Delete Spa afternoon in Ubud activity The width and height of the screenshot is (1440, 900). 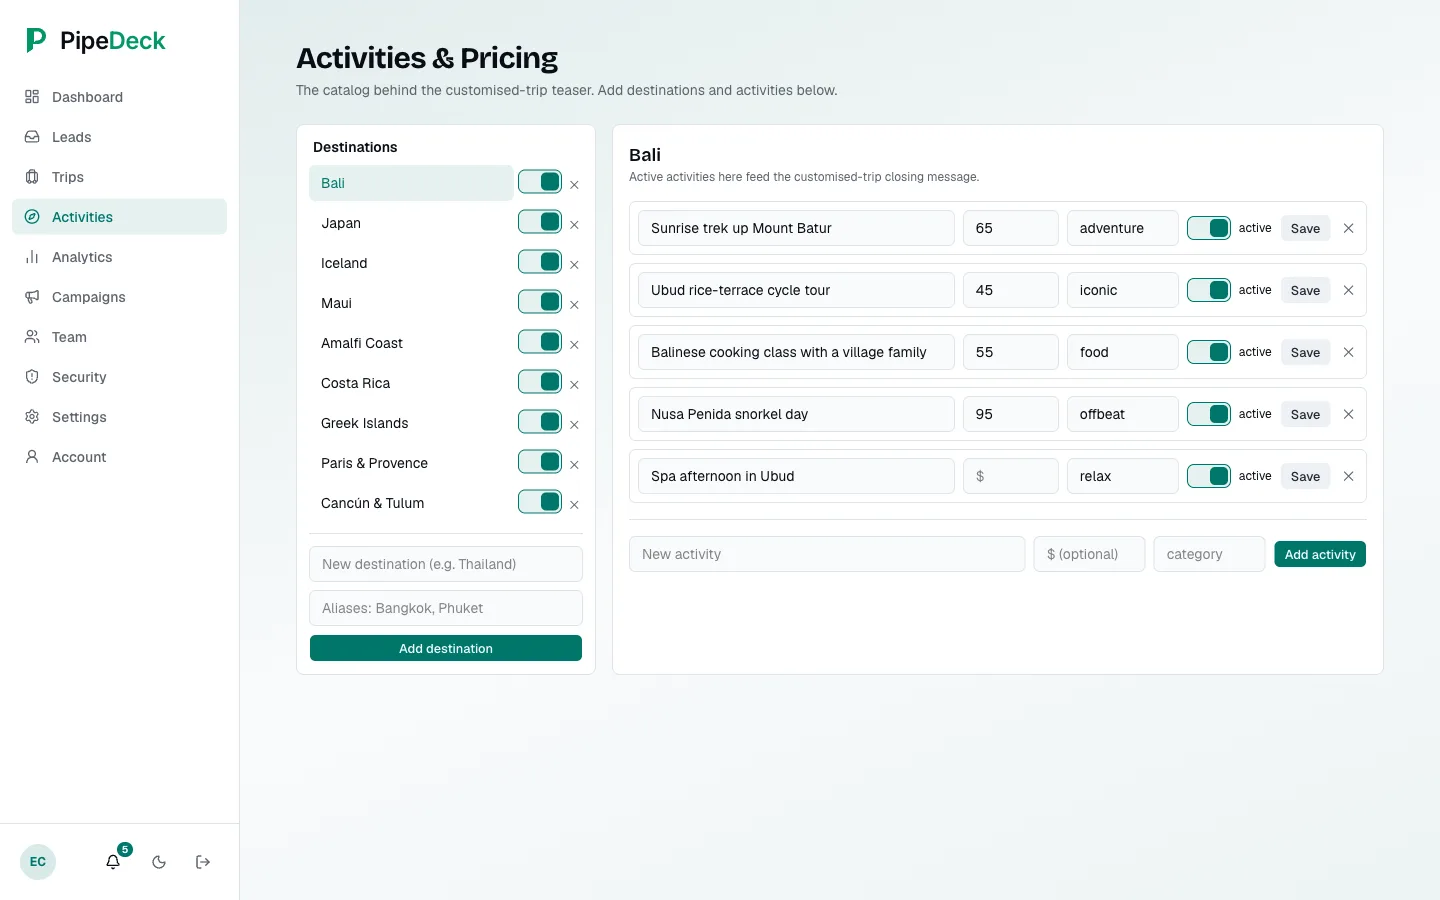pyautogui.click(x=1348, y=476)
